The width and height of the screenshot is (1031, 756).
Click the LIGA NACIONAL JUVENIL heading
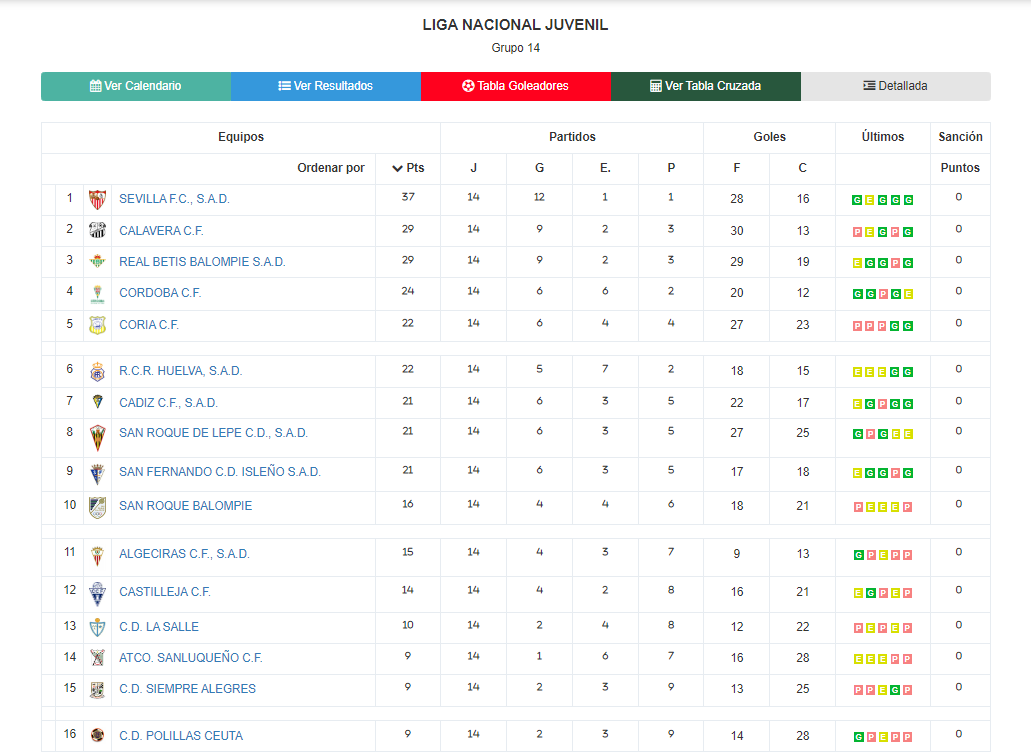tap(516, 25)
